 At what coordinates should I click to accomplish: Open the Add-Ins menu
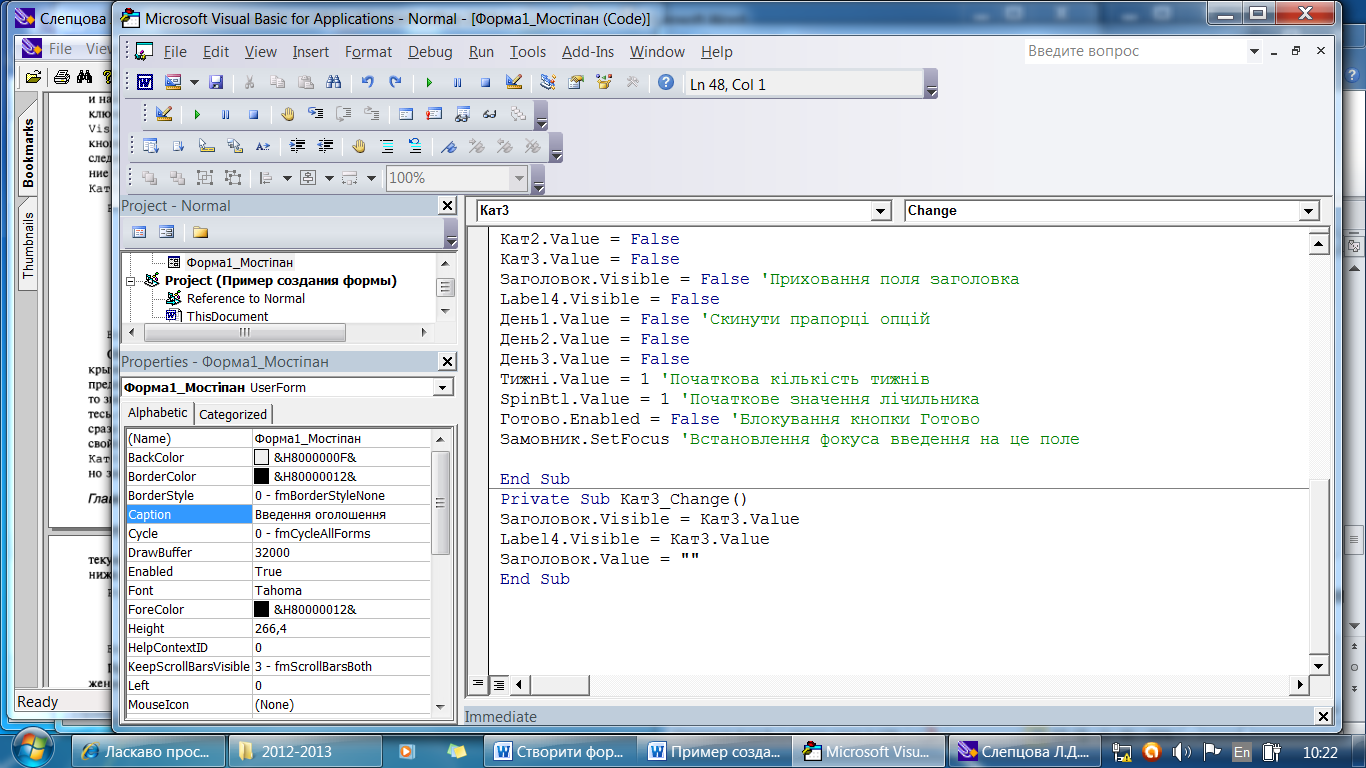tap(588, 52)
